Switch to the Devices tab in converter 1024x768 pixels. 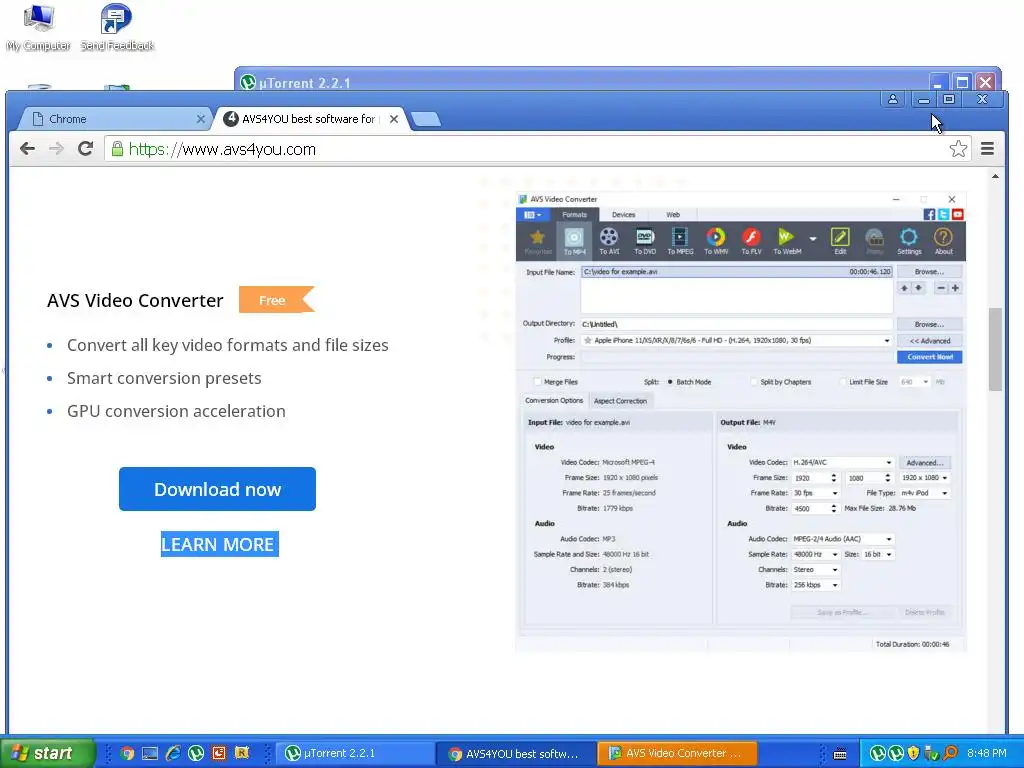623,215
